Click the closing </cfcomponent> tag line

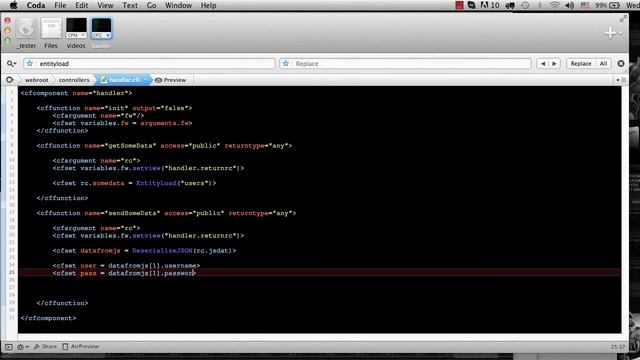click(x=48, y=318)
